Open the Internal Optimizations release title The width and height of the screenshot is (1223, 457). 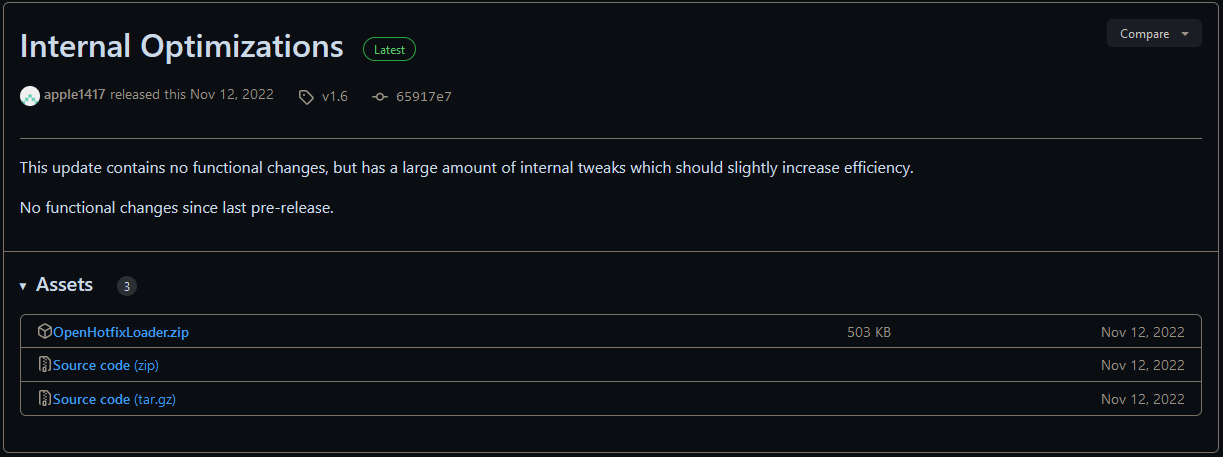pyautogui.click(x=181, y=47)
